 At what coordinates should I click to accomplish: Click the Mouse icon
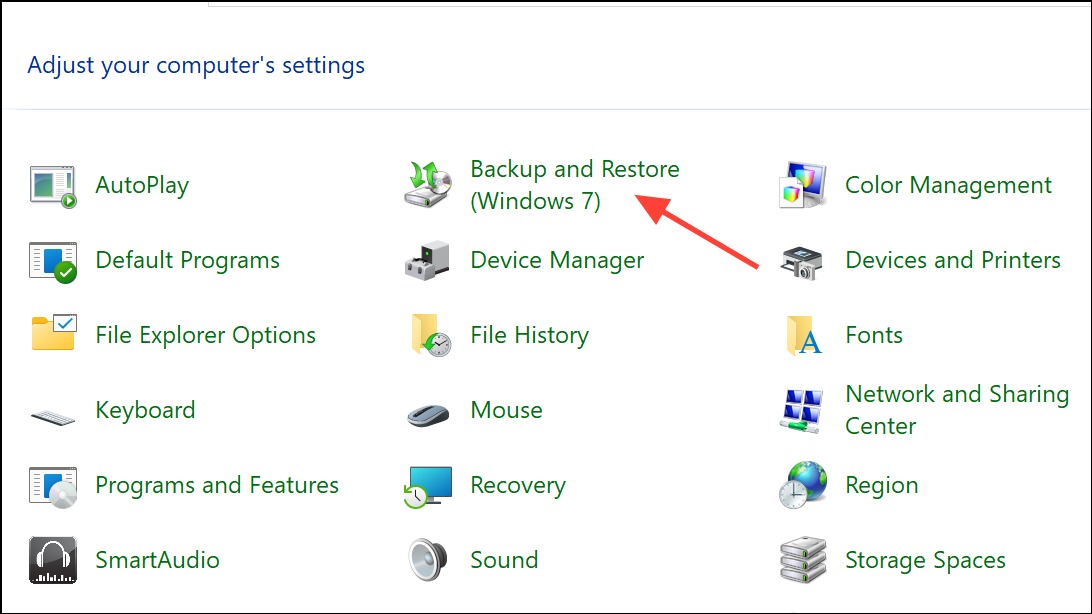pyautogui.click(x=429, y=412)
